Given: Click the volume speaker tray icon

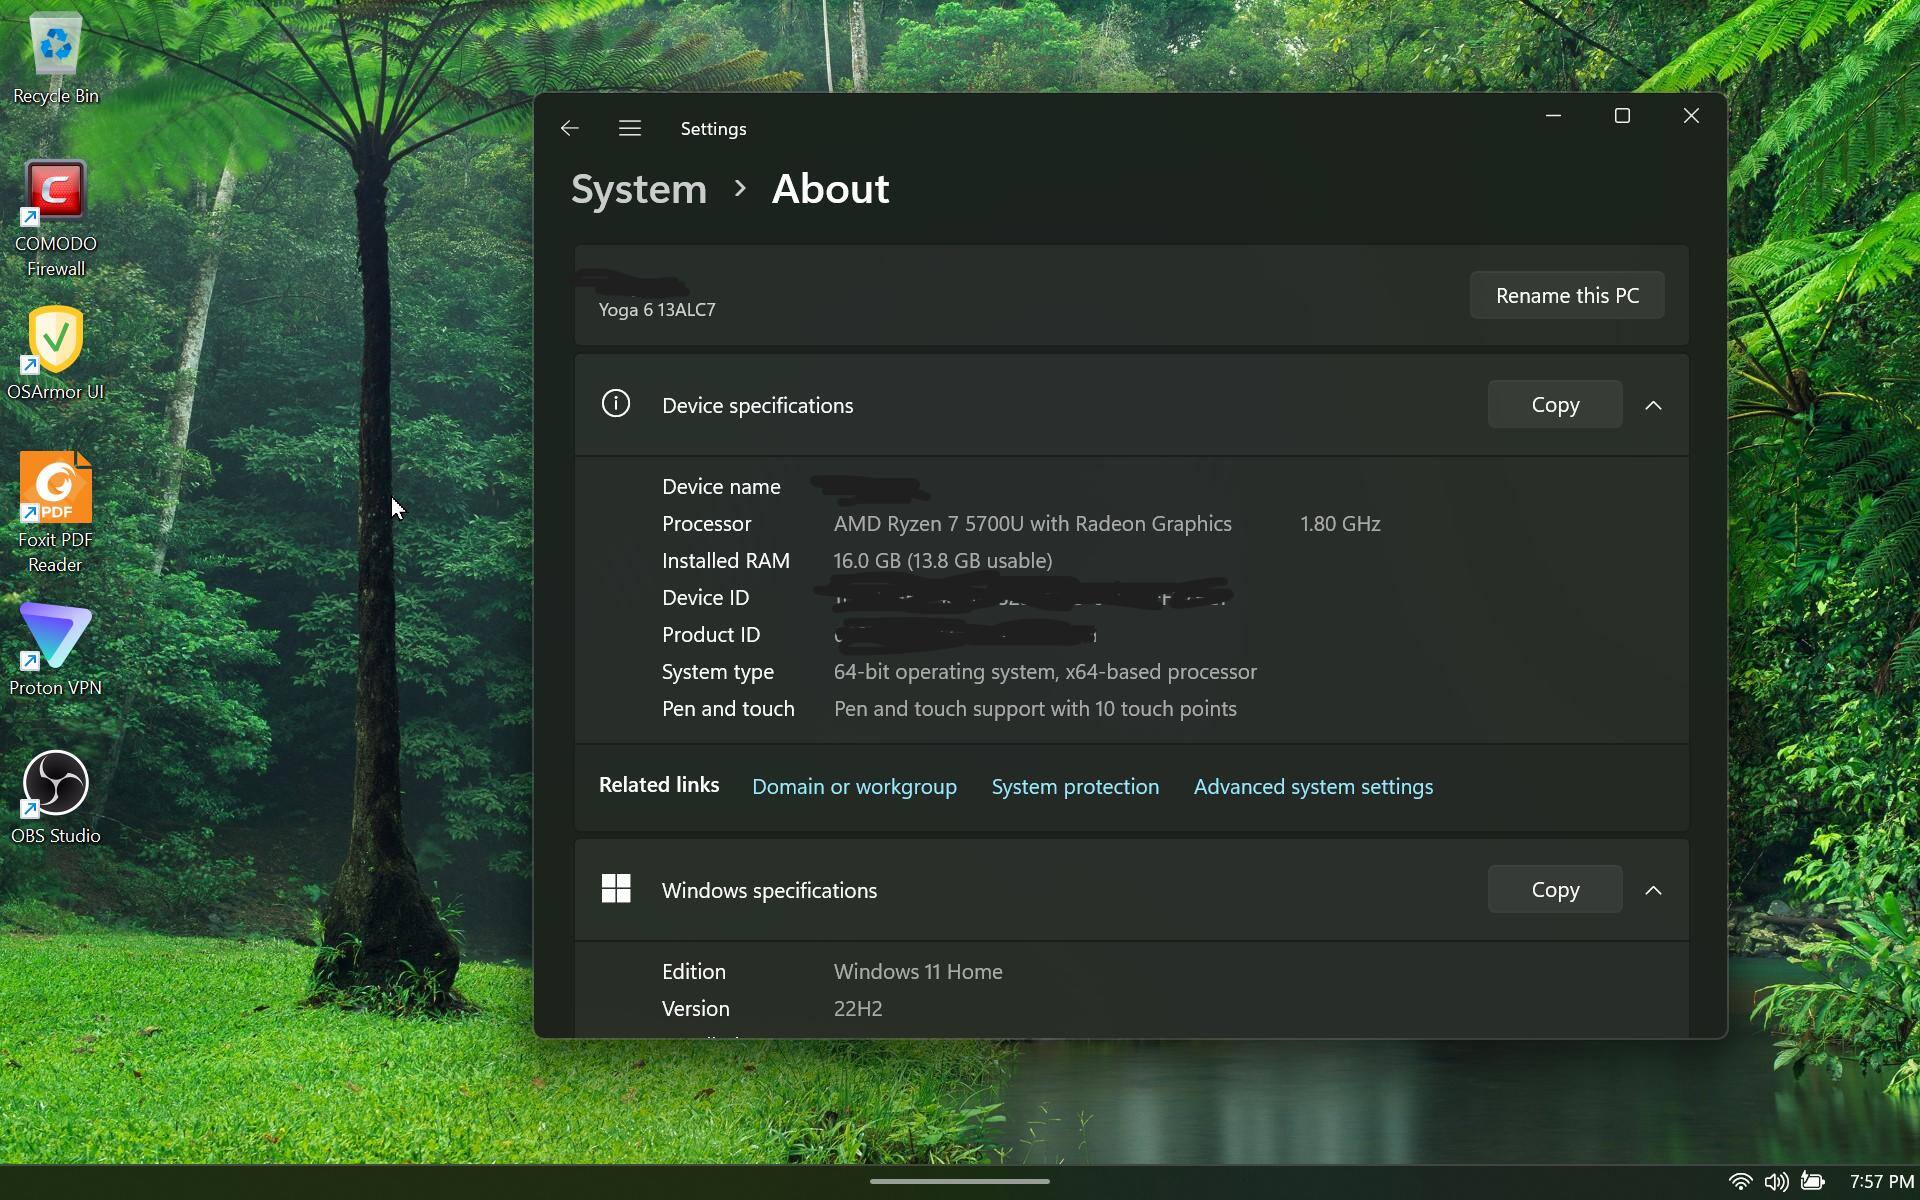Looking at the screenshot, I should click(1776, 1181).
